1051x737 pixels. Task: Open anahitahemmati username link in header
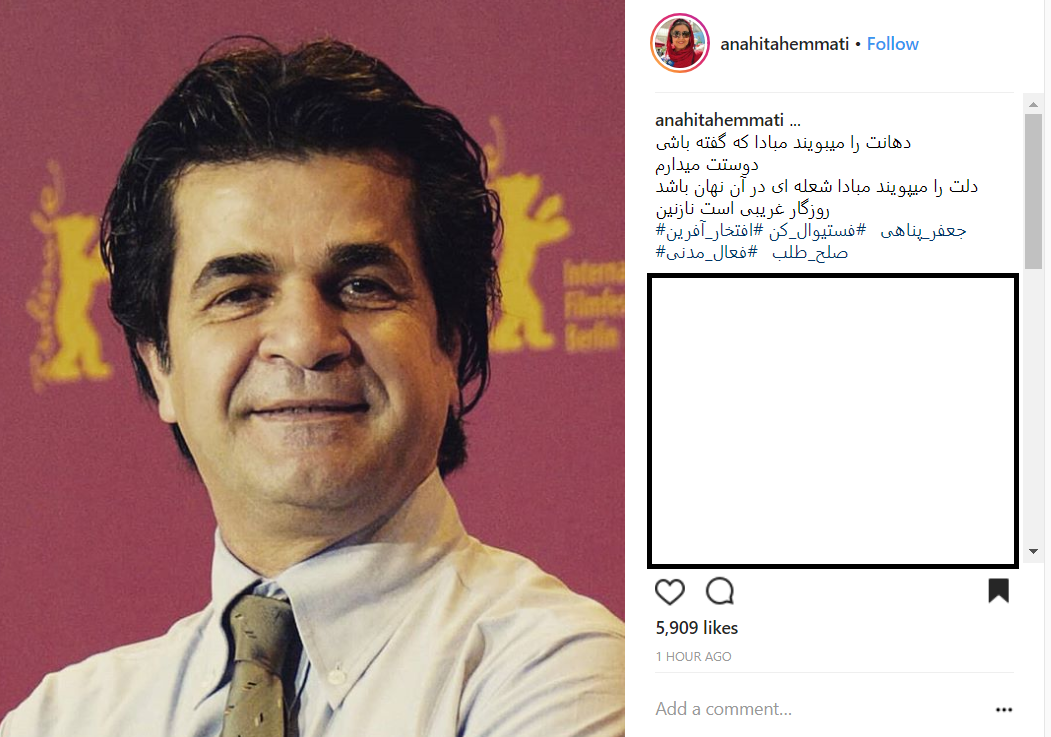pyautogui.click(x=784, y=44)
